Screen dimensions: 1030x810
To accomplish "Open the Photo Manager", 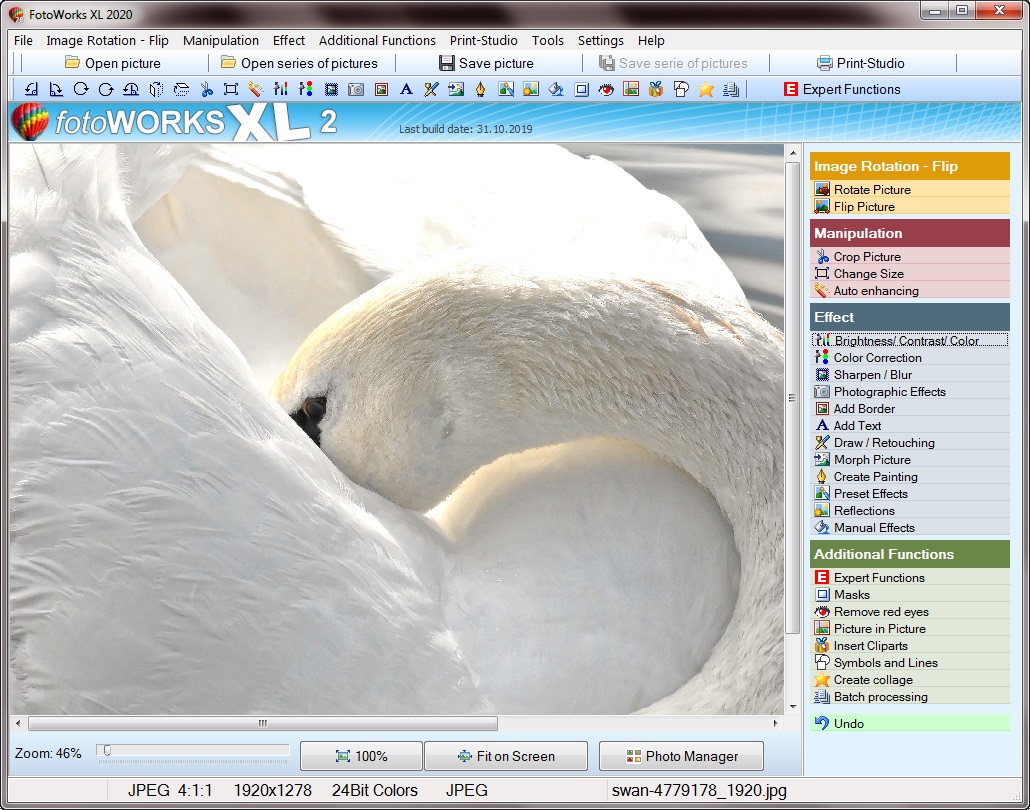I will tap(681, 756).
